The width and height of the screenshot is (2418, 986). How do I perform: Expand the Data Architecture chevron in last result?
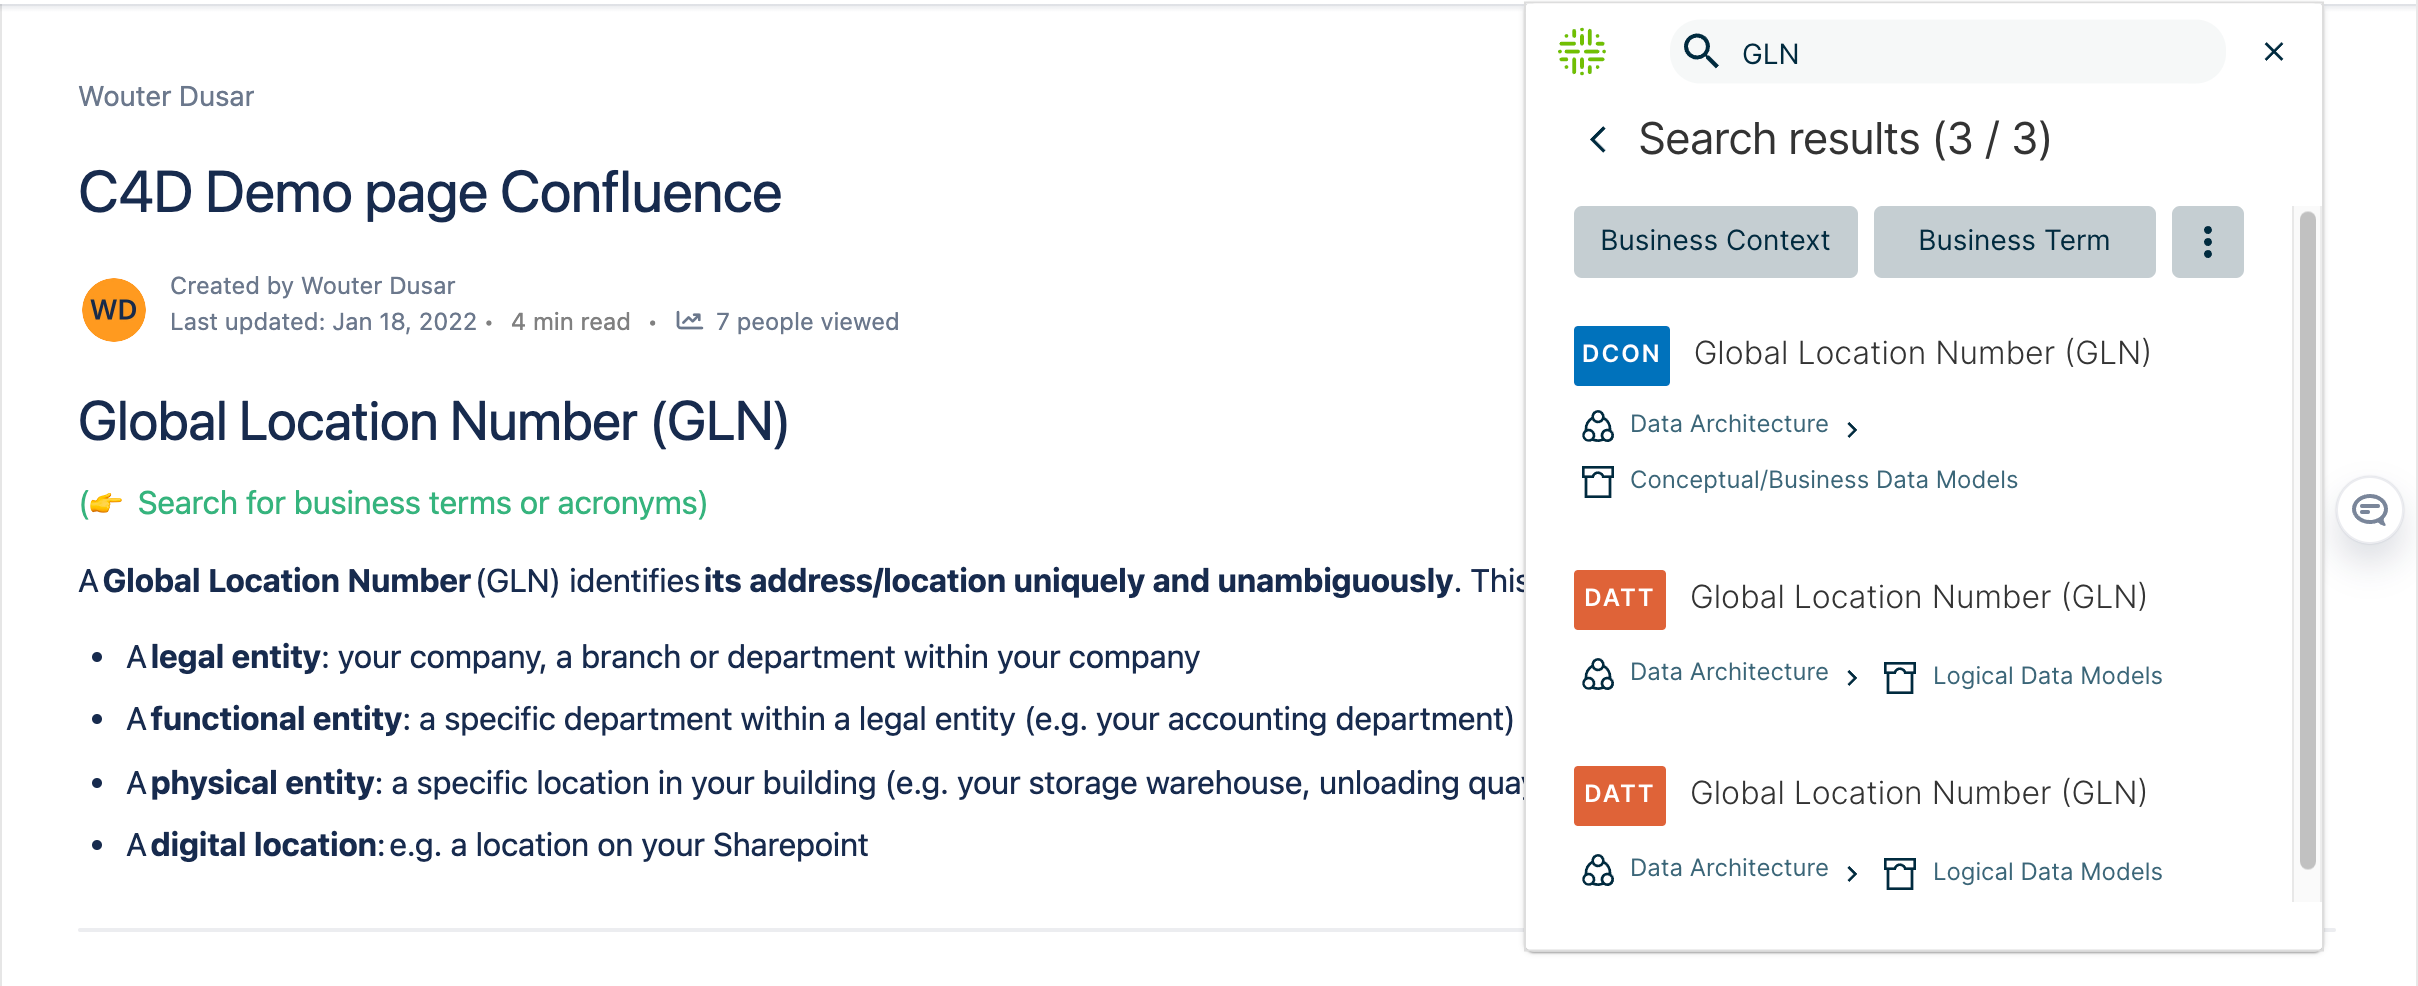(1852, 874)
